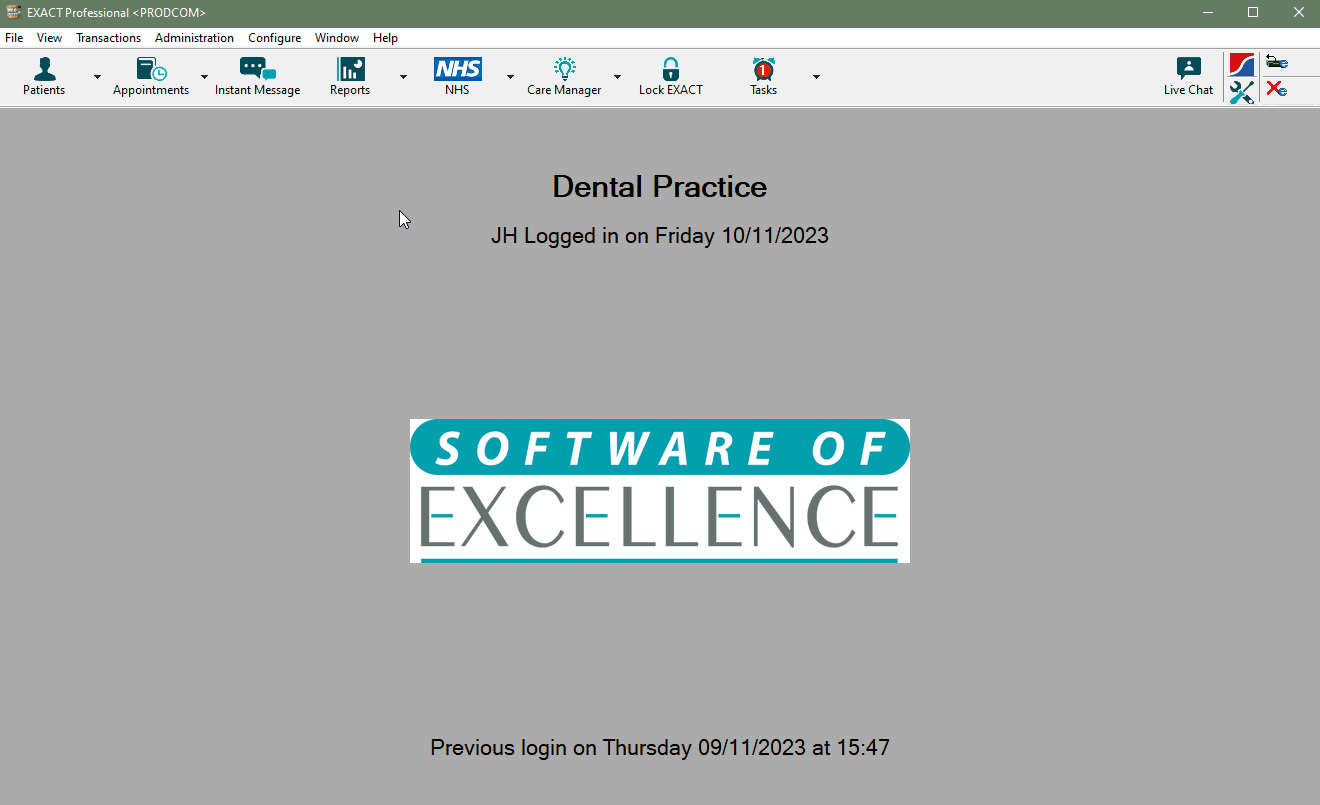Open the Patients module
This screenshot has height=805, width=1320.
click(44, 77)
